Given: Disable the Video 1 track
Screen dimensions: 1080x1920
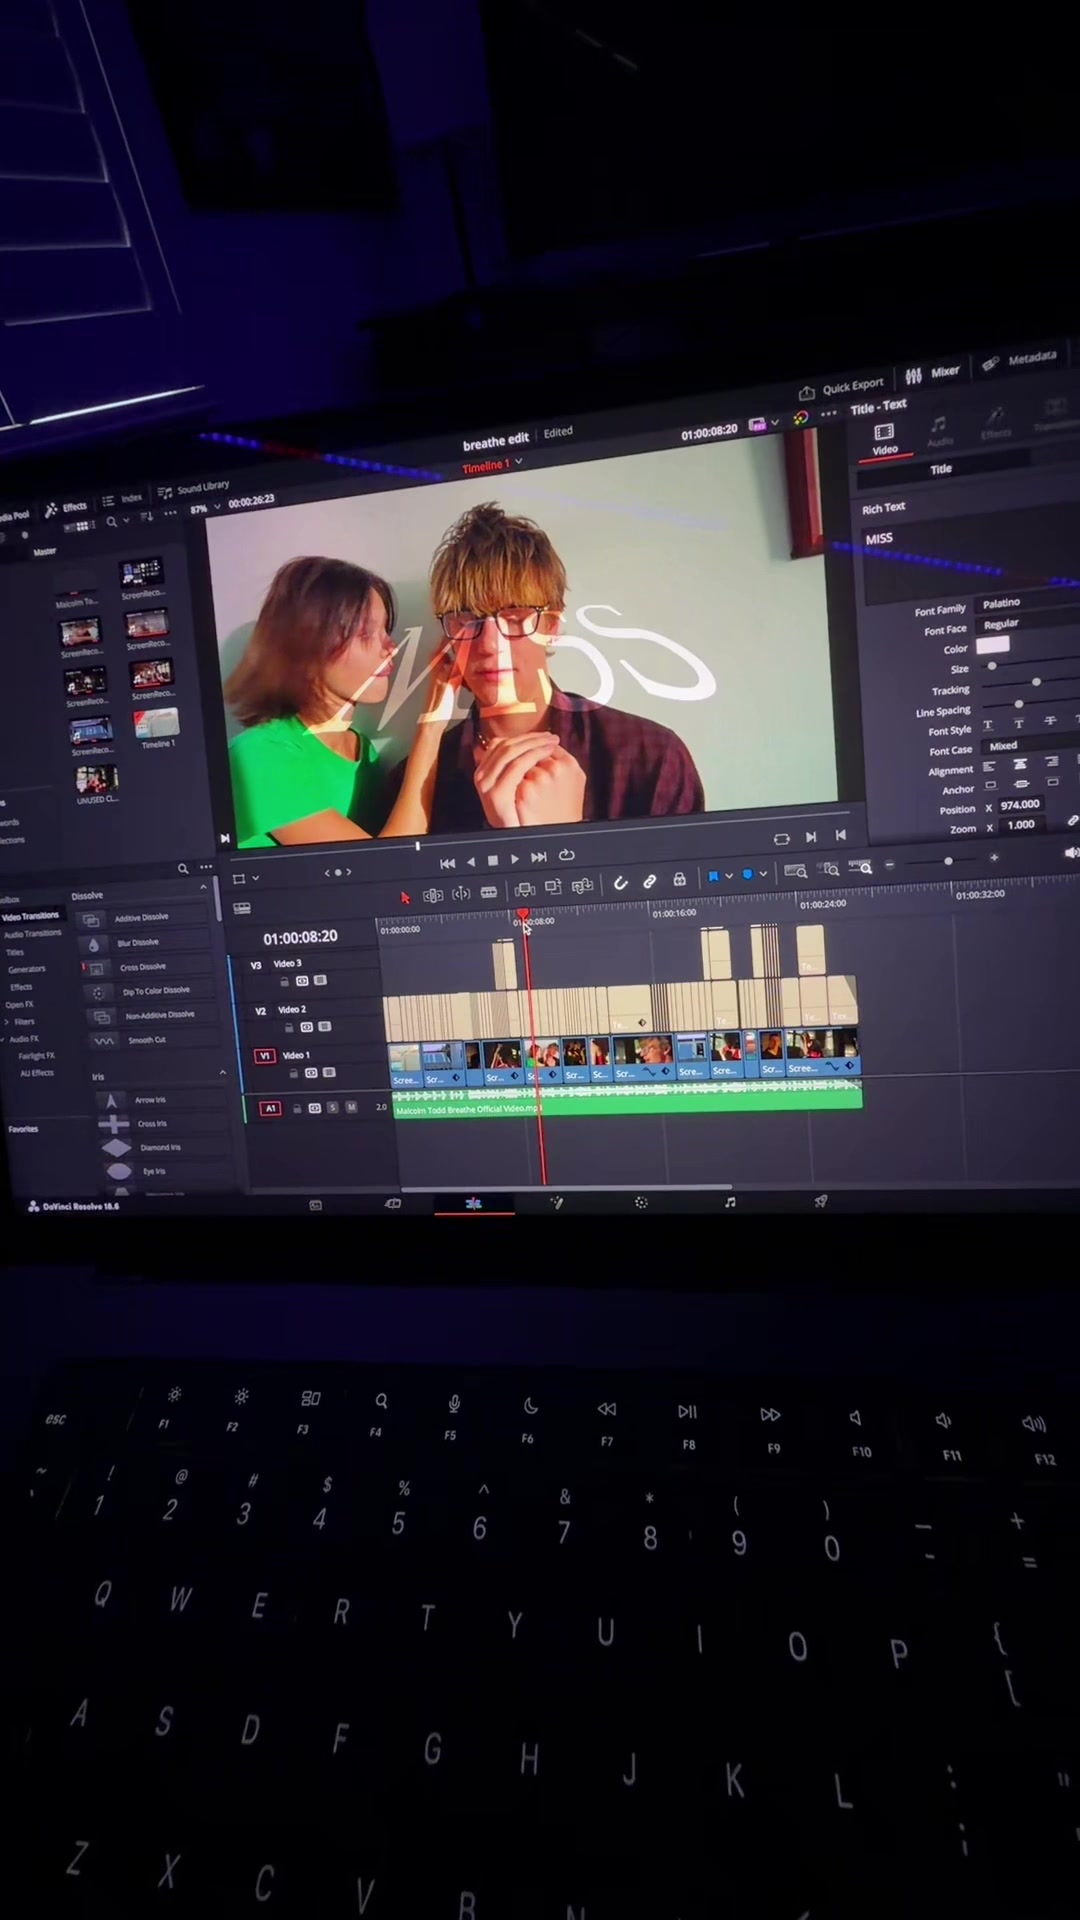Looking at the screenshot, I should (329, 1072).
